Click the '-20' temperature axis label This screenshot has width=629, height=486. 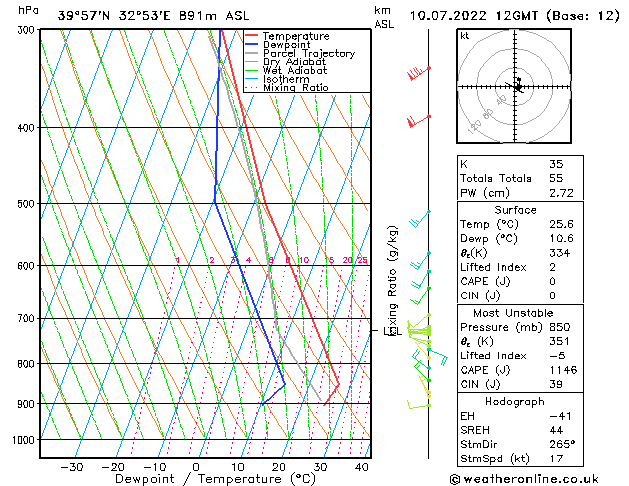[x=113, y=467]
